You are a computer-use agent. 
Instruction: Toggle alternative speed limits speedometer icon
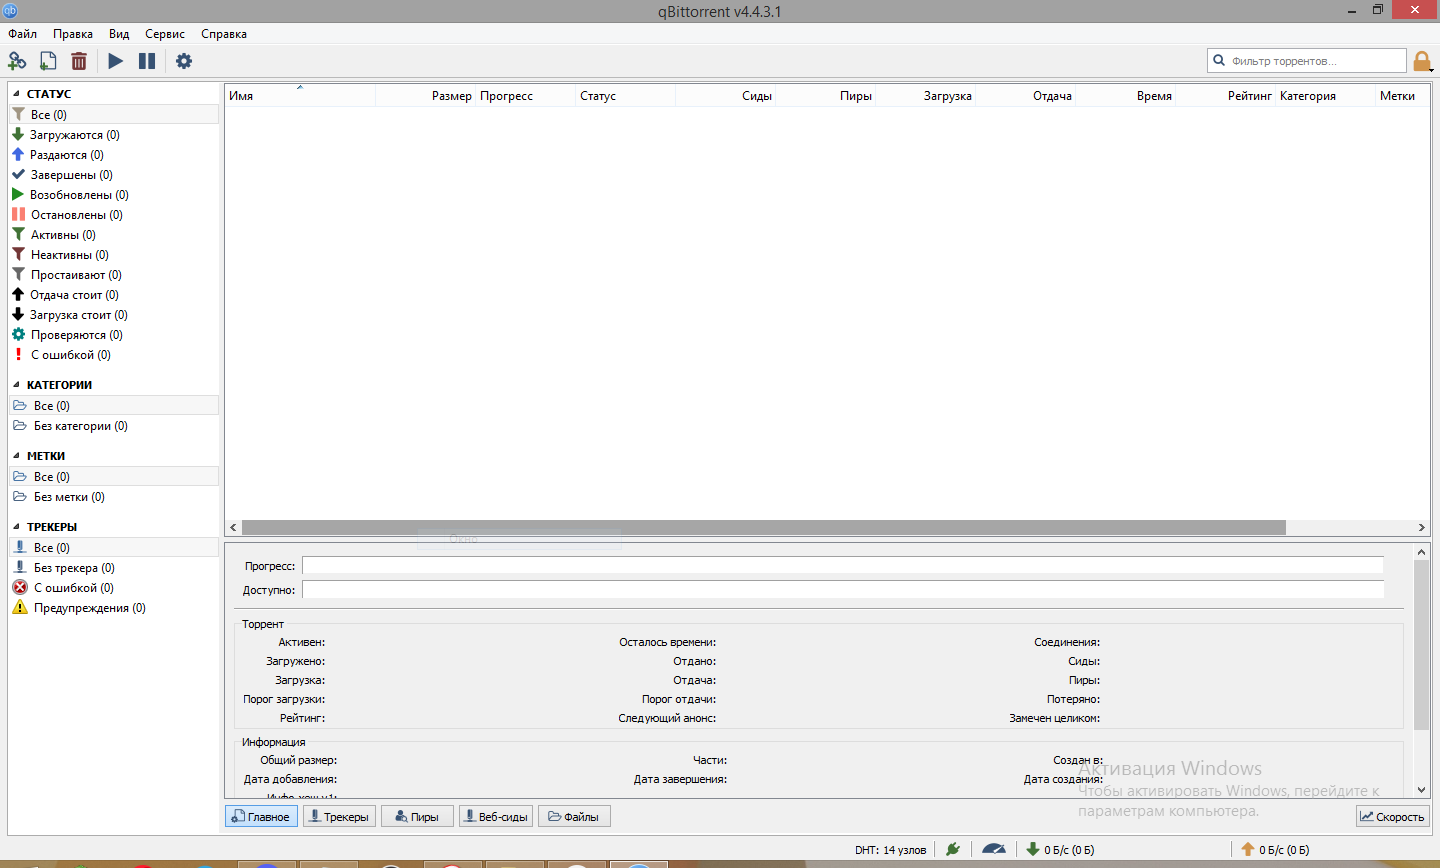[994, 849]
